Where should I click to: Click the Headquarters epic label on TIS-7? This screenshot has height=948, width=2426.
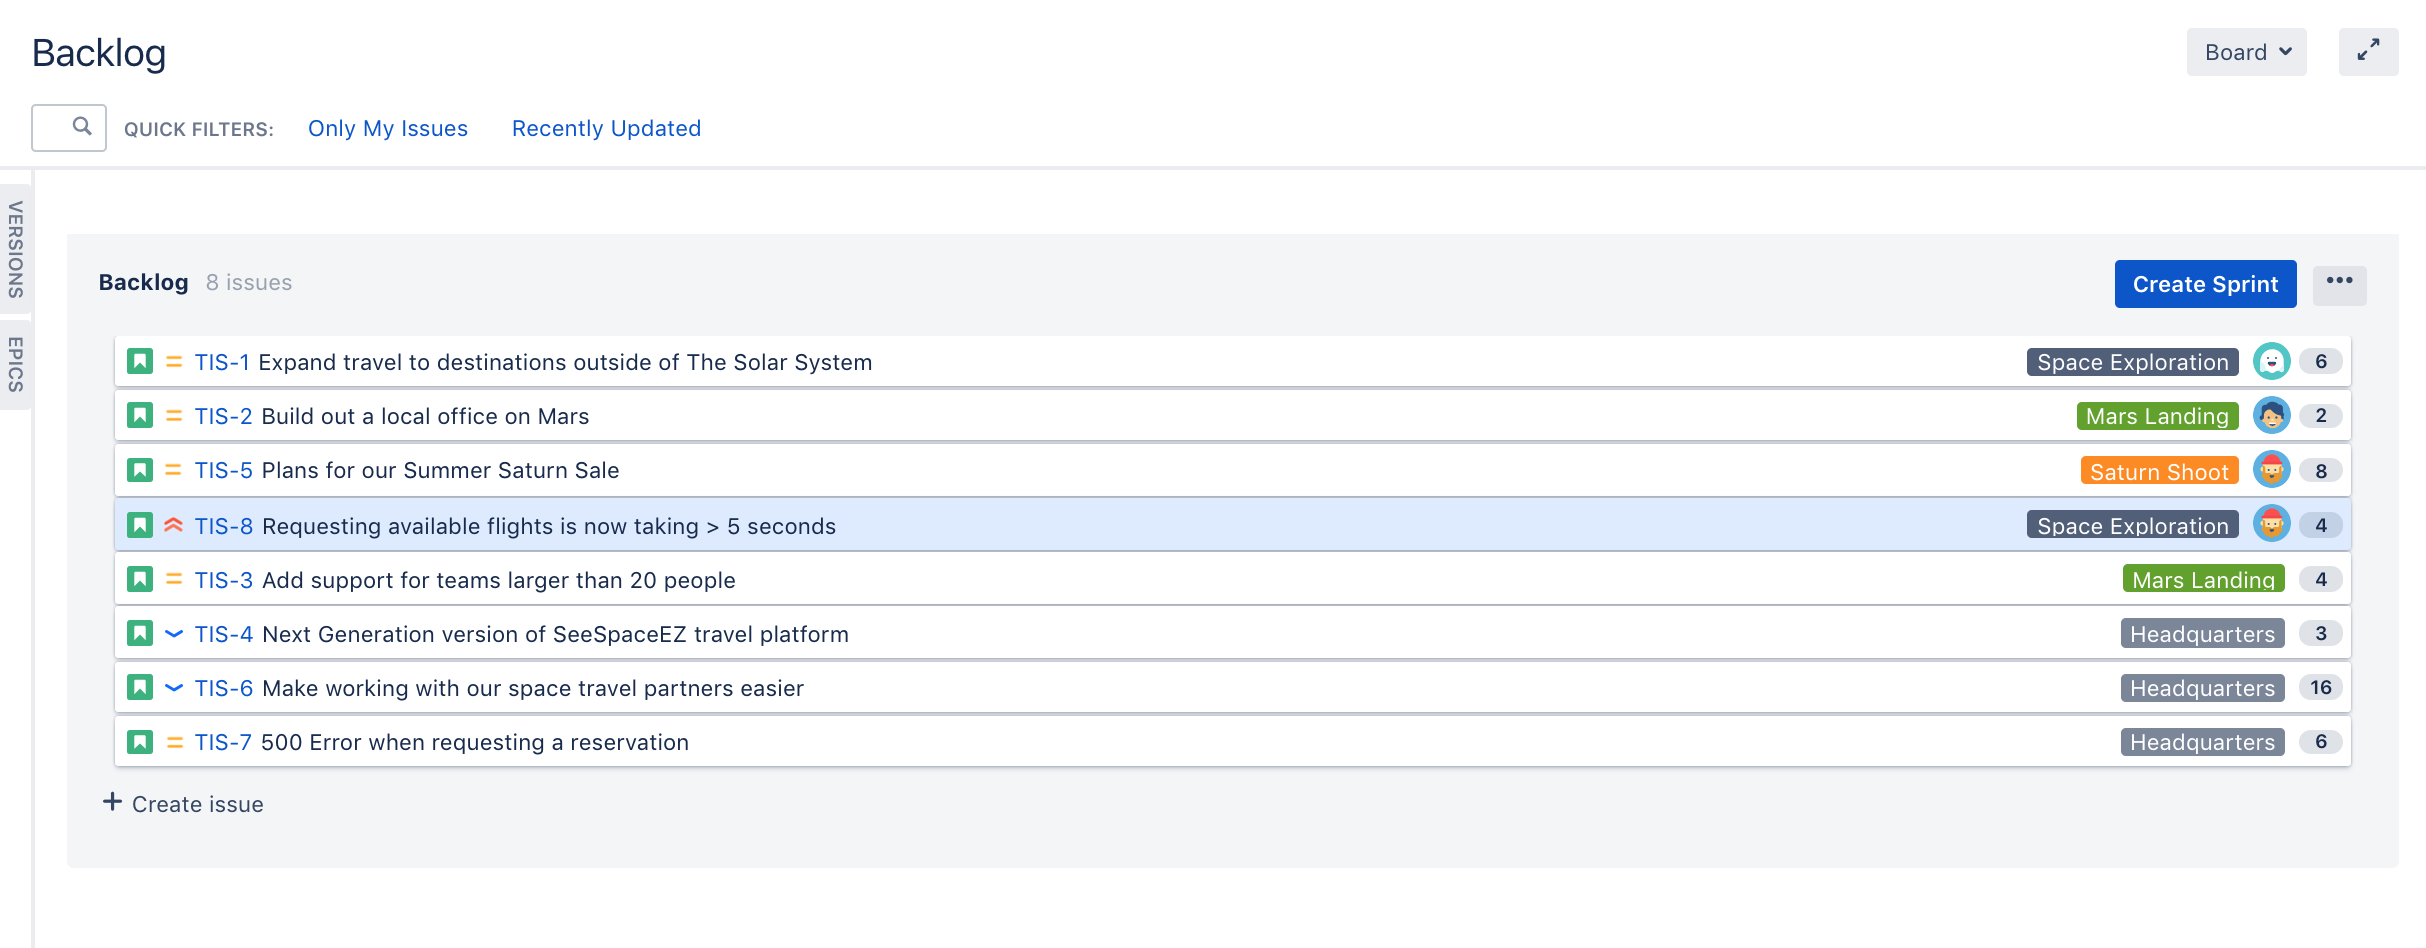click(2202, 741)
